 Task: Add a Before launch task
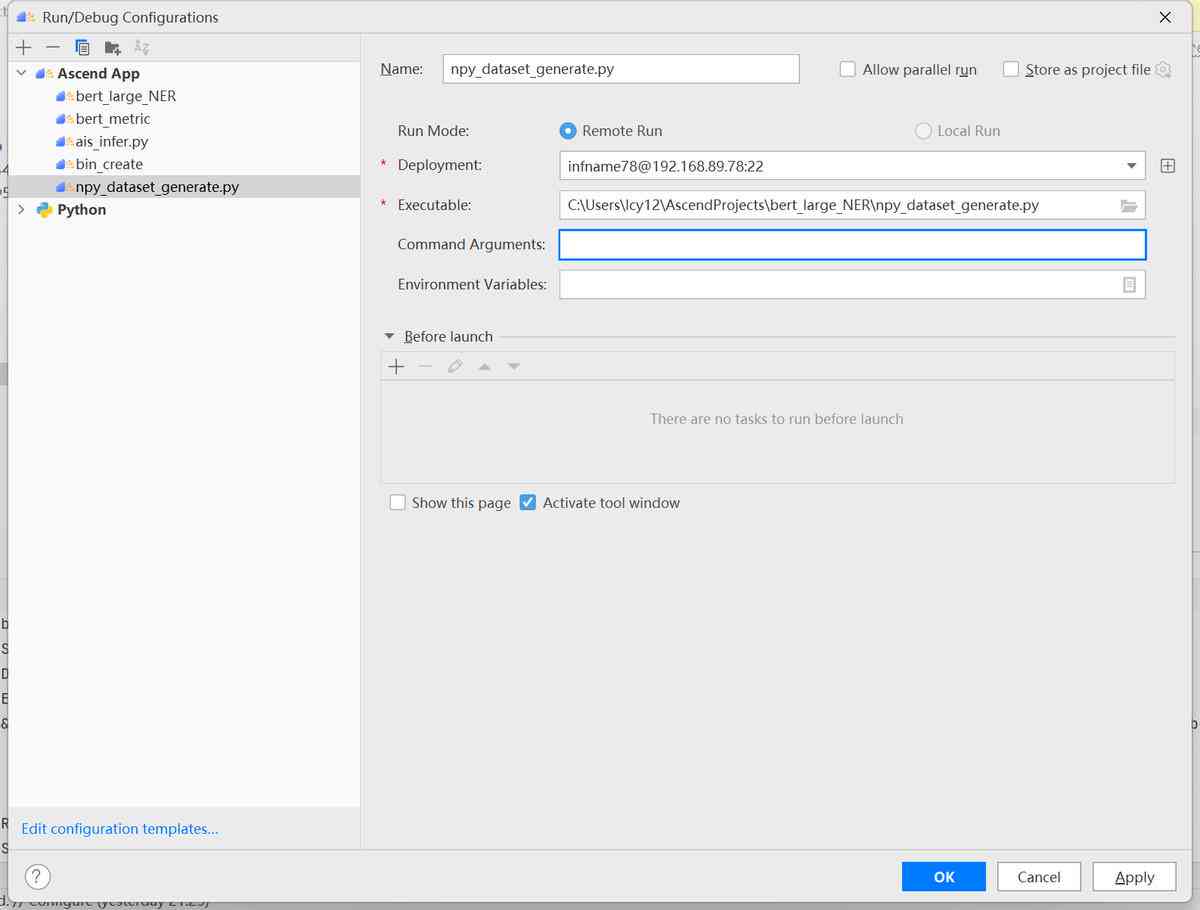(x=396, y=367)
